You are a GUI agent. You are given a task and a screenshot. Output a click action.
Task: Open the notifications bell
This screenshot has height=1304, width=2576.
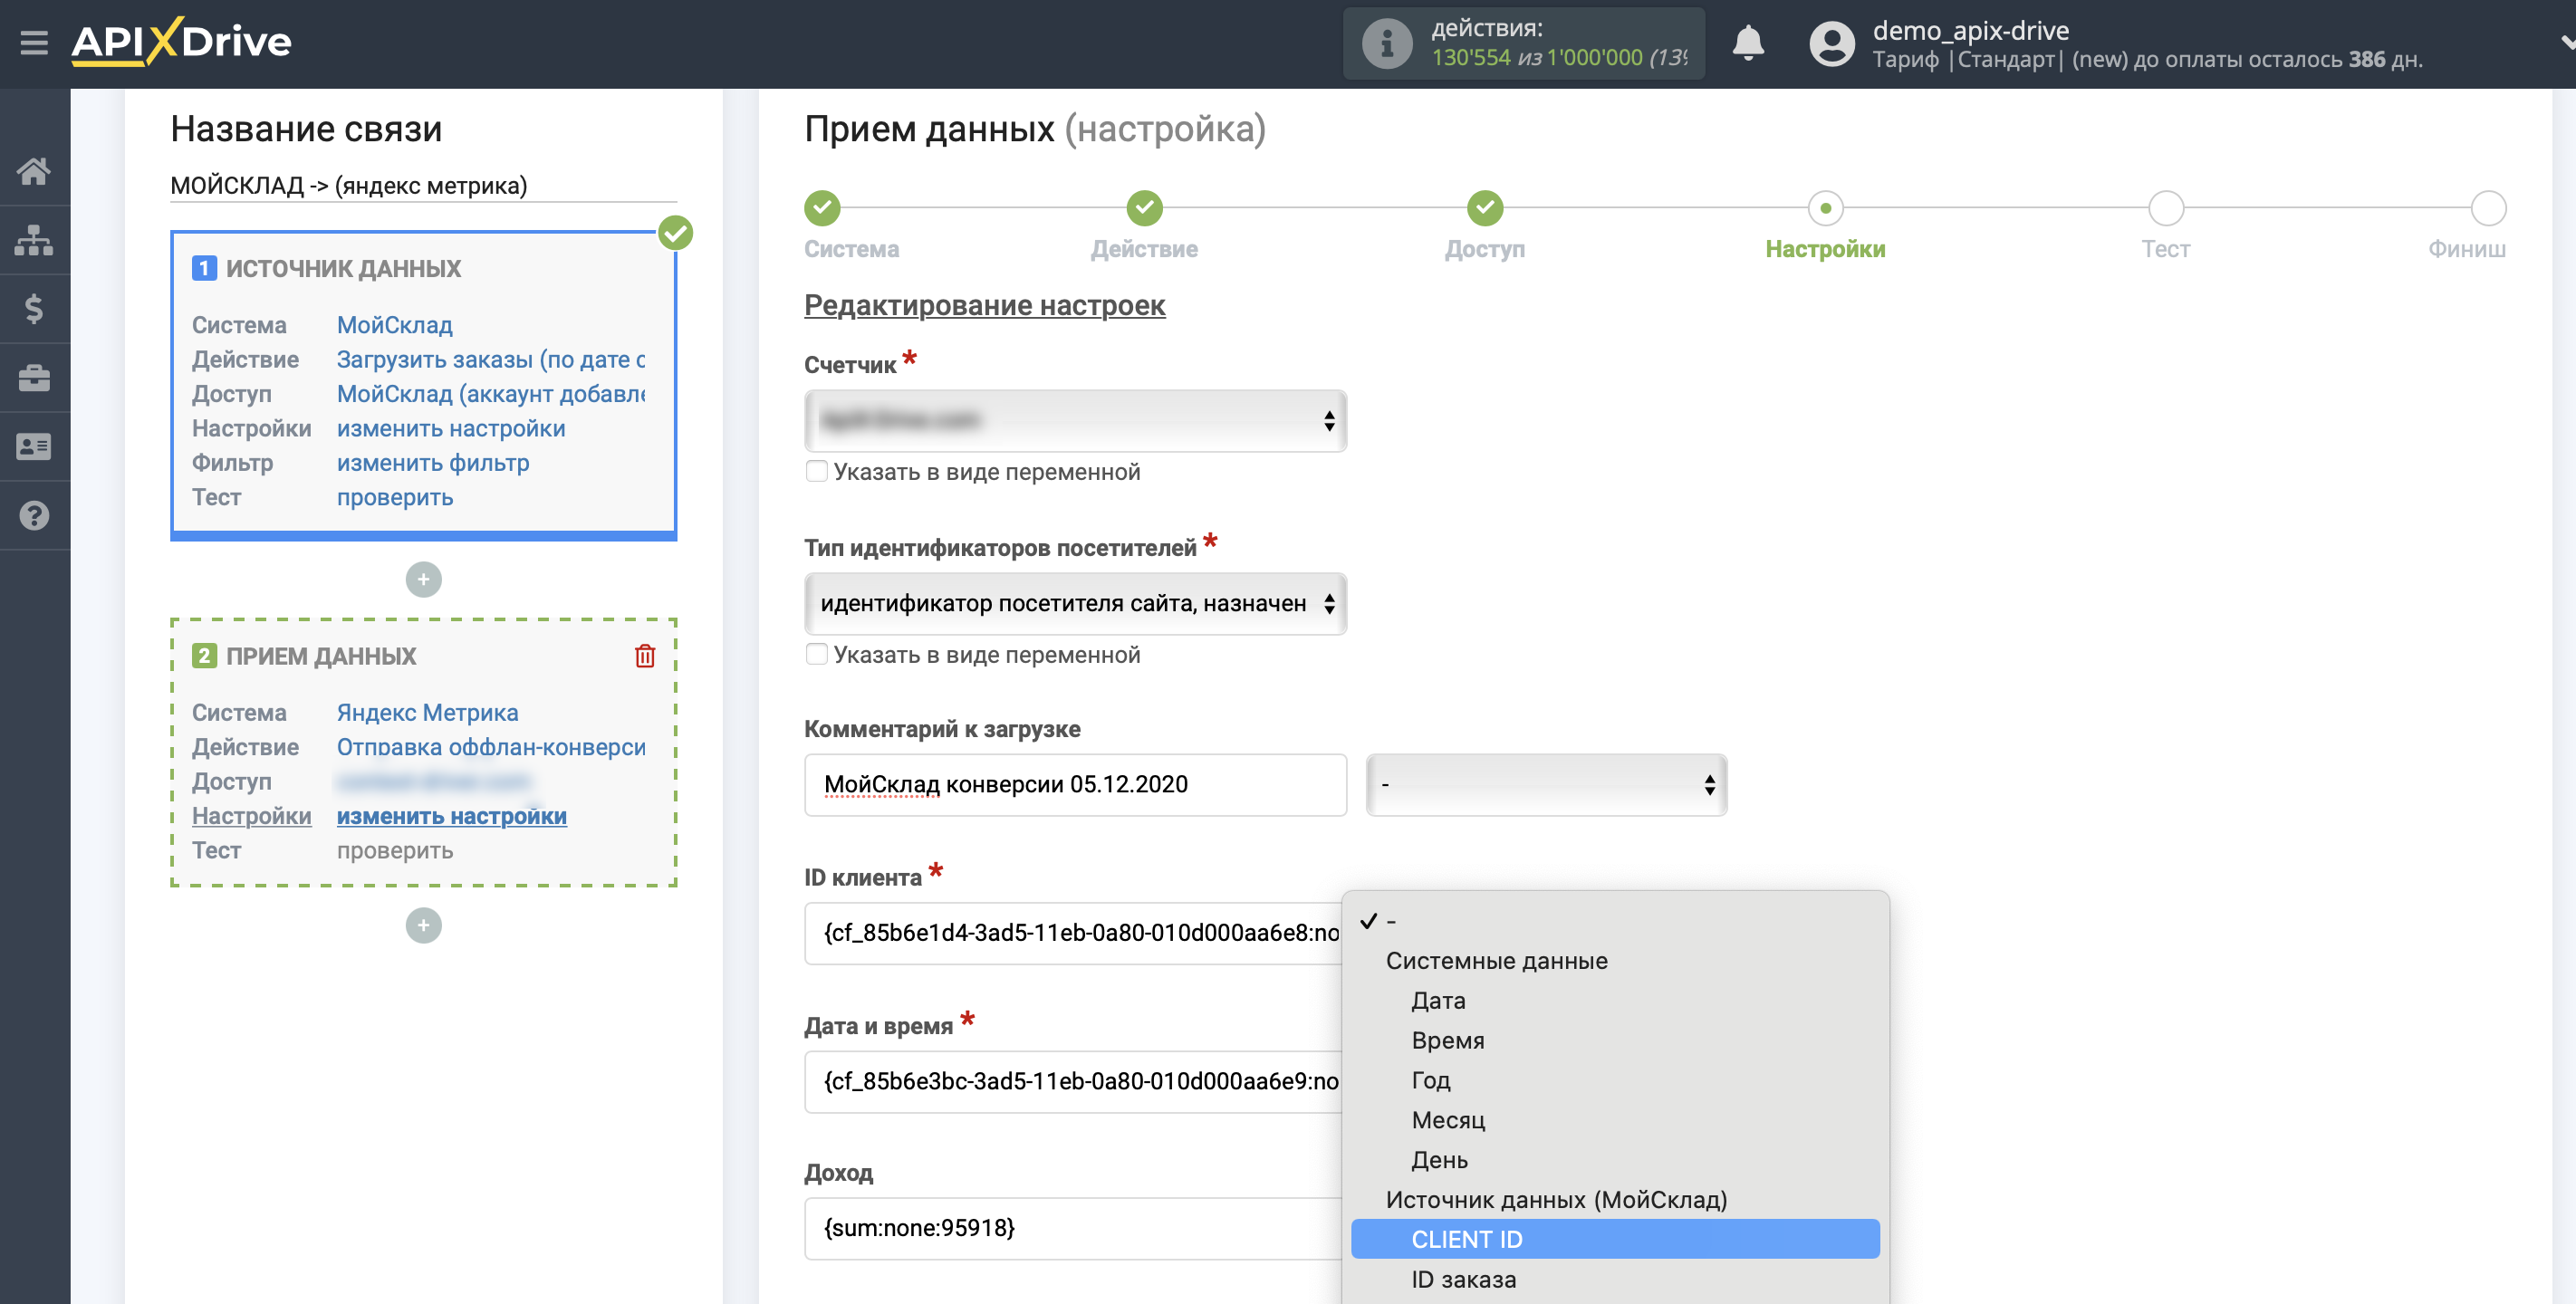point(1747,43)
